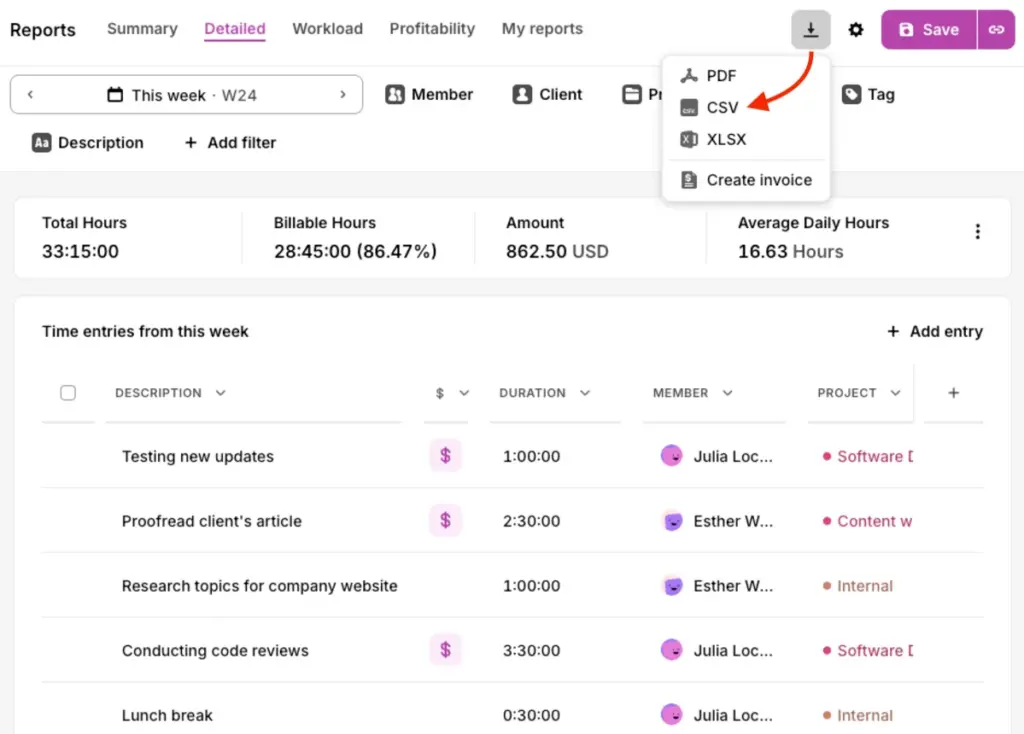Viewport: 1024px width, 734px height.
Task: Open Internal project on Research topics row
Action: click(857, 586)
